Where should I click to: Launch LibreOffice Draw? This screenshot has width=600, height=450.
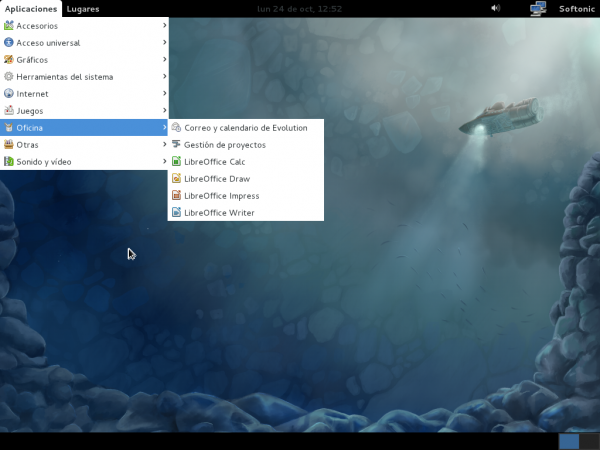(x=246, y=179)
